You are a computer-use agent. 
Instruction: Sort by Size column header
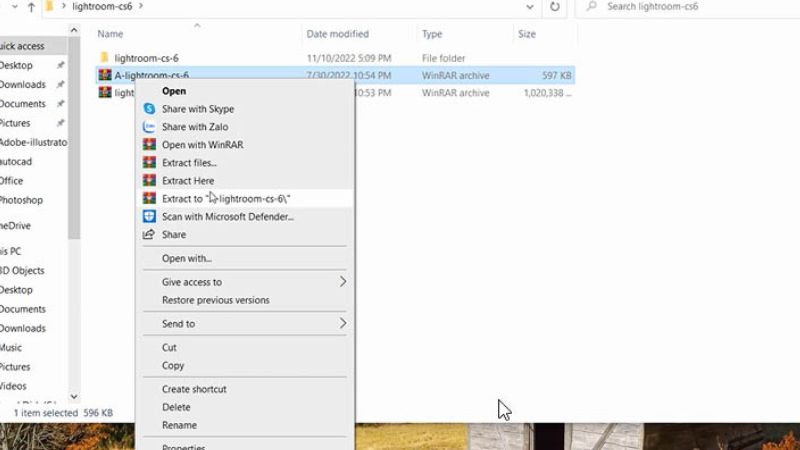(527, 34)
